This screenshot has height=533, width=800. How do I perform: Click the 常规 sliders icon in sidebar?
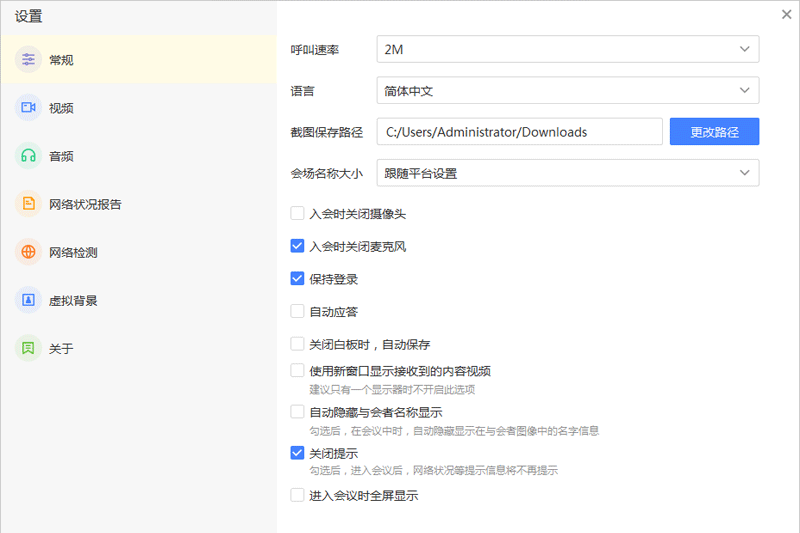[x=28, y=60]
